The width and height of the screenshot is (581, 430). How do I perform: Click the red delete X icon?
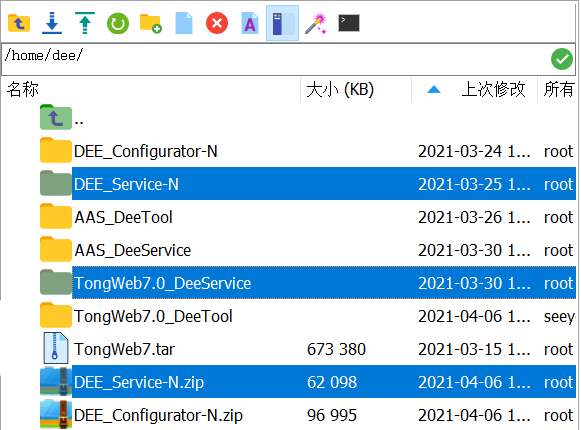click(217, 23)
